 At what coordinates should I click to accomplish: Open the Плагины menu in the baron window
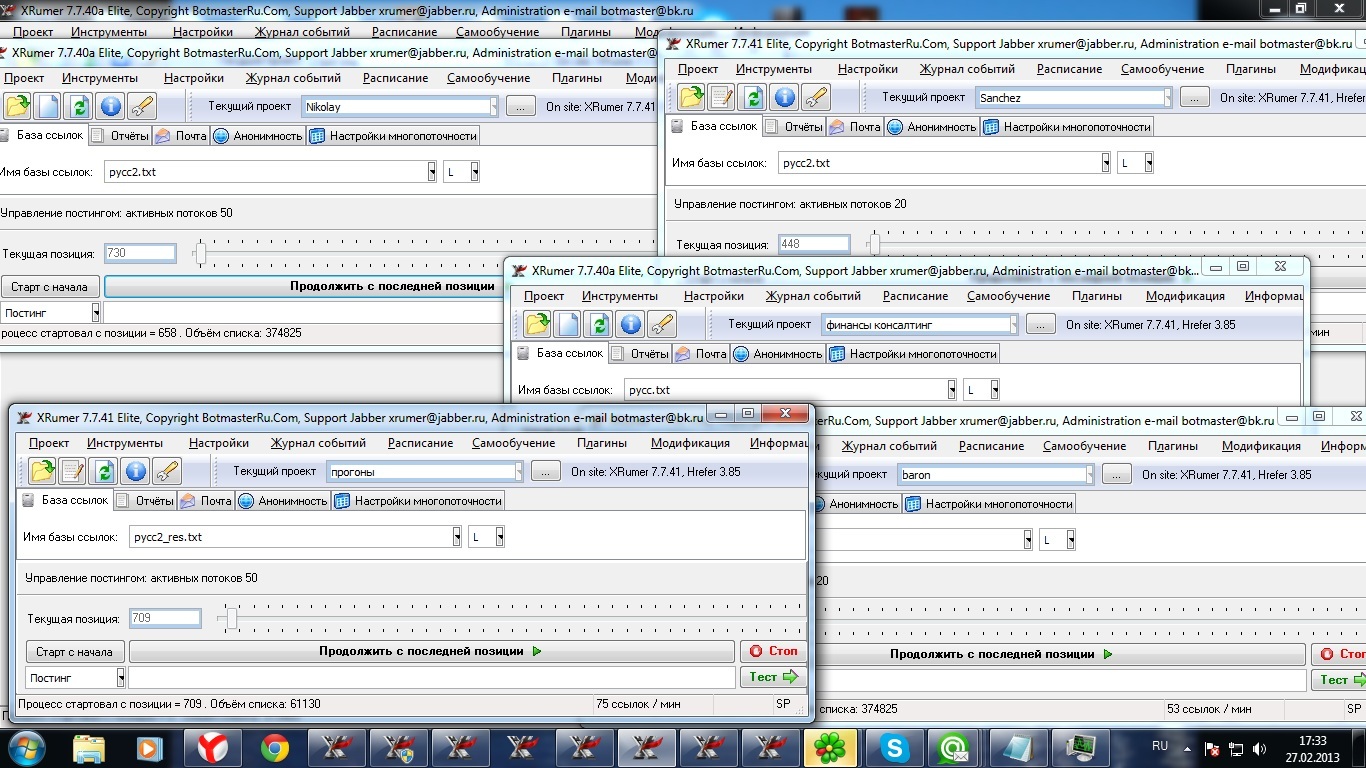(x=1173, y=446)
